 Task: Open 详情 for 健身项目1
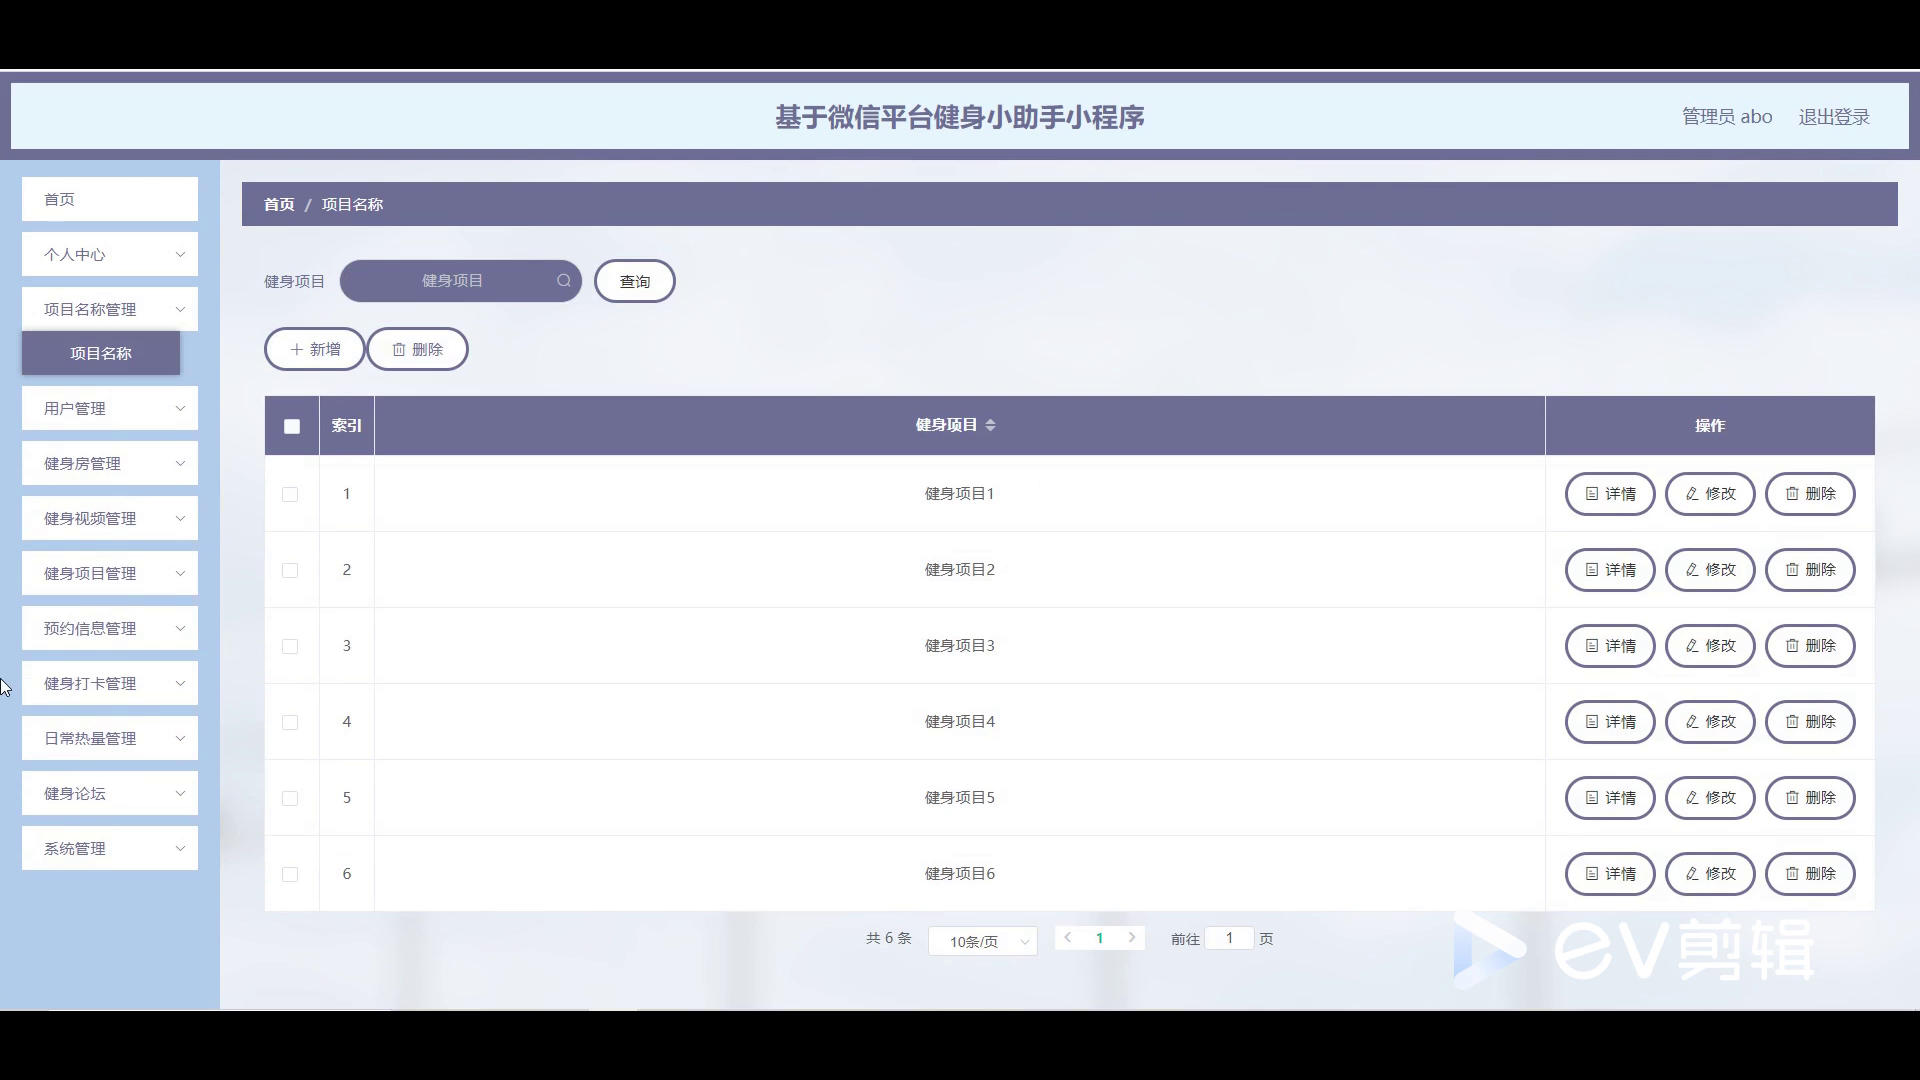tap(1610, 494)
